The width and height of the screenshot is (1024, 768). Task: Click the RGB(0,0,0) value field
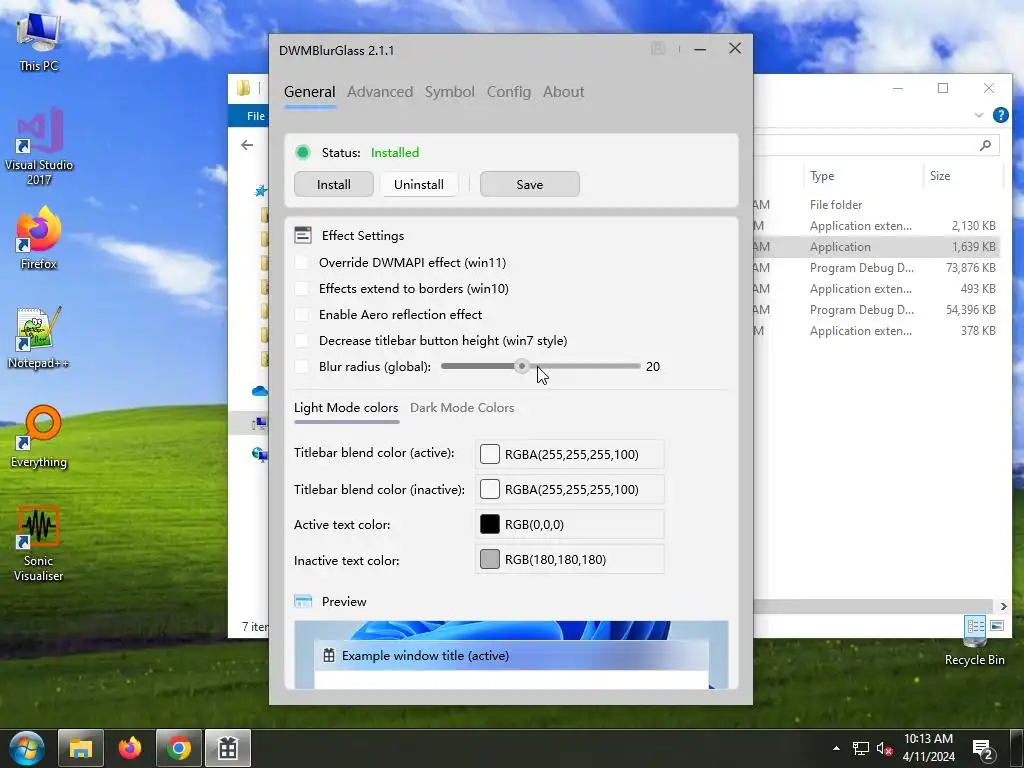(570, 524)
